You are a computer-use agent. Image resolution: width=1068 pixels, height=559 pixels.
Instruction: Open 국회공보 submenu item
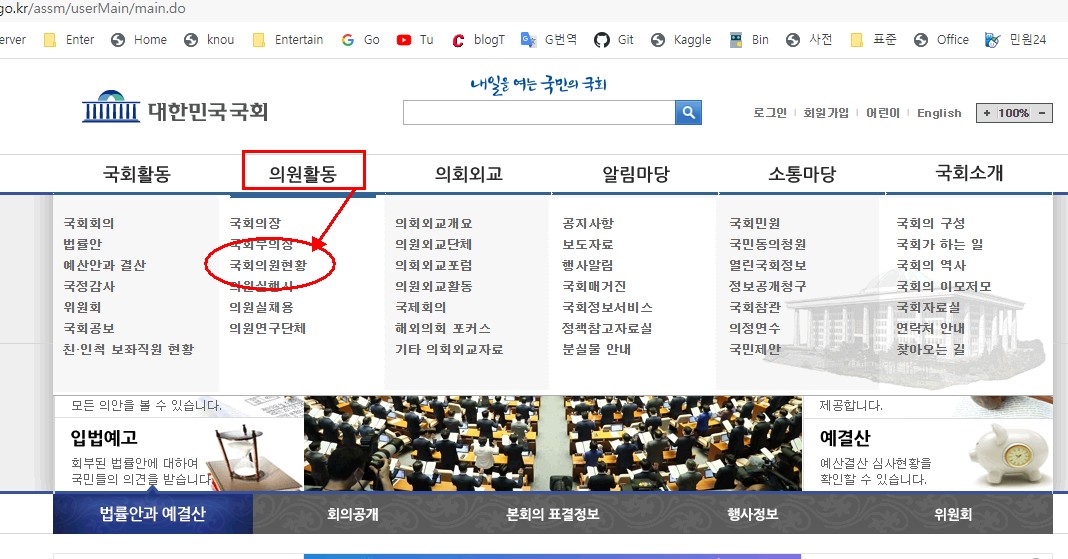(89, 328)
